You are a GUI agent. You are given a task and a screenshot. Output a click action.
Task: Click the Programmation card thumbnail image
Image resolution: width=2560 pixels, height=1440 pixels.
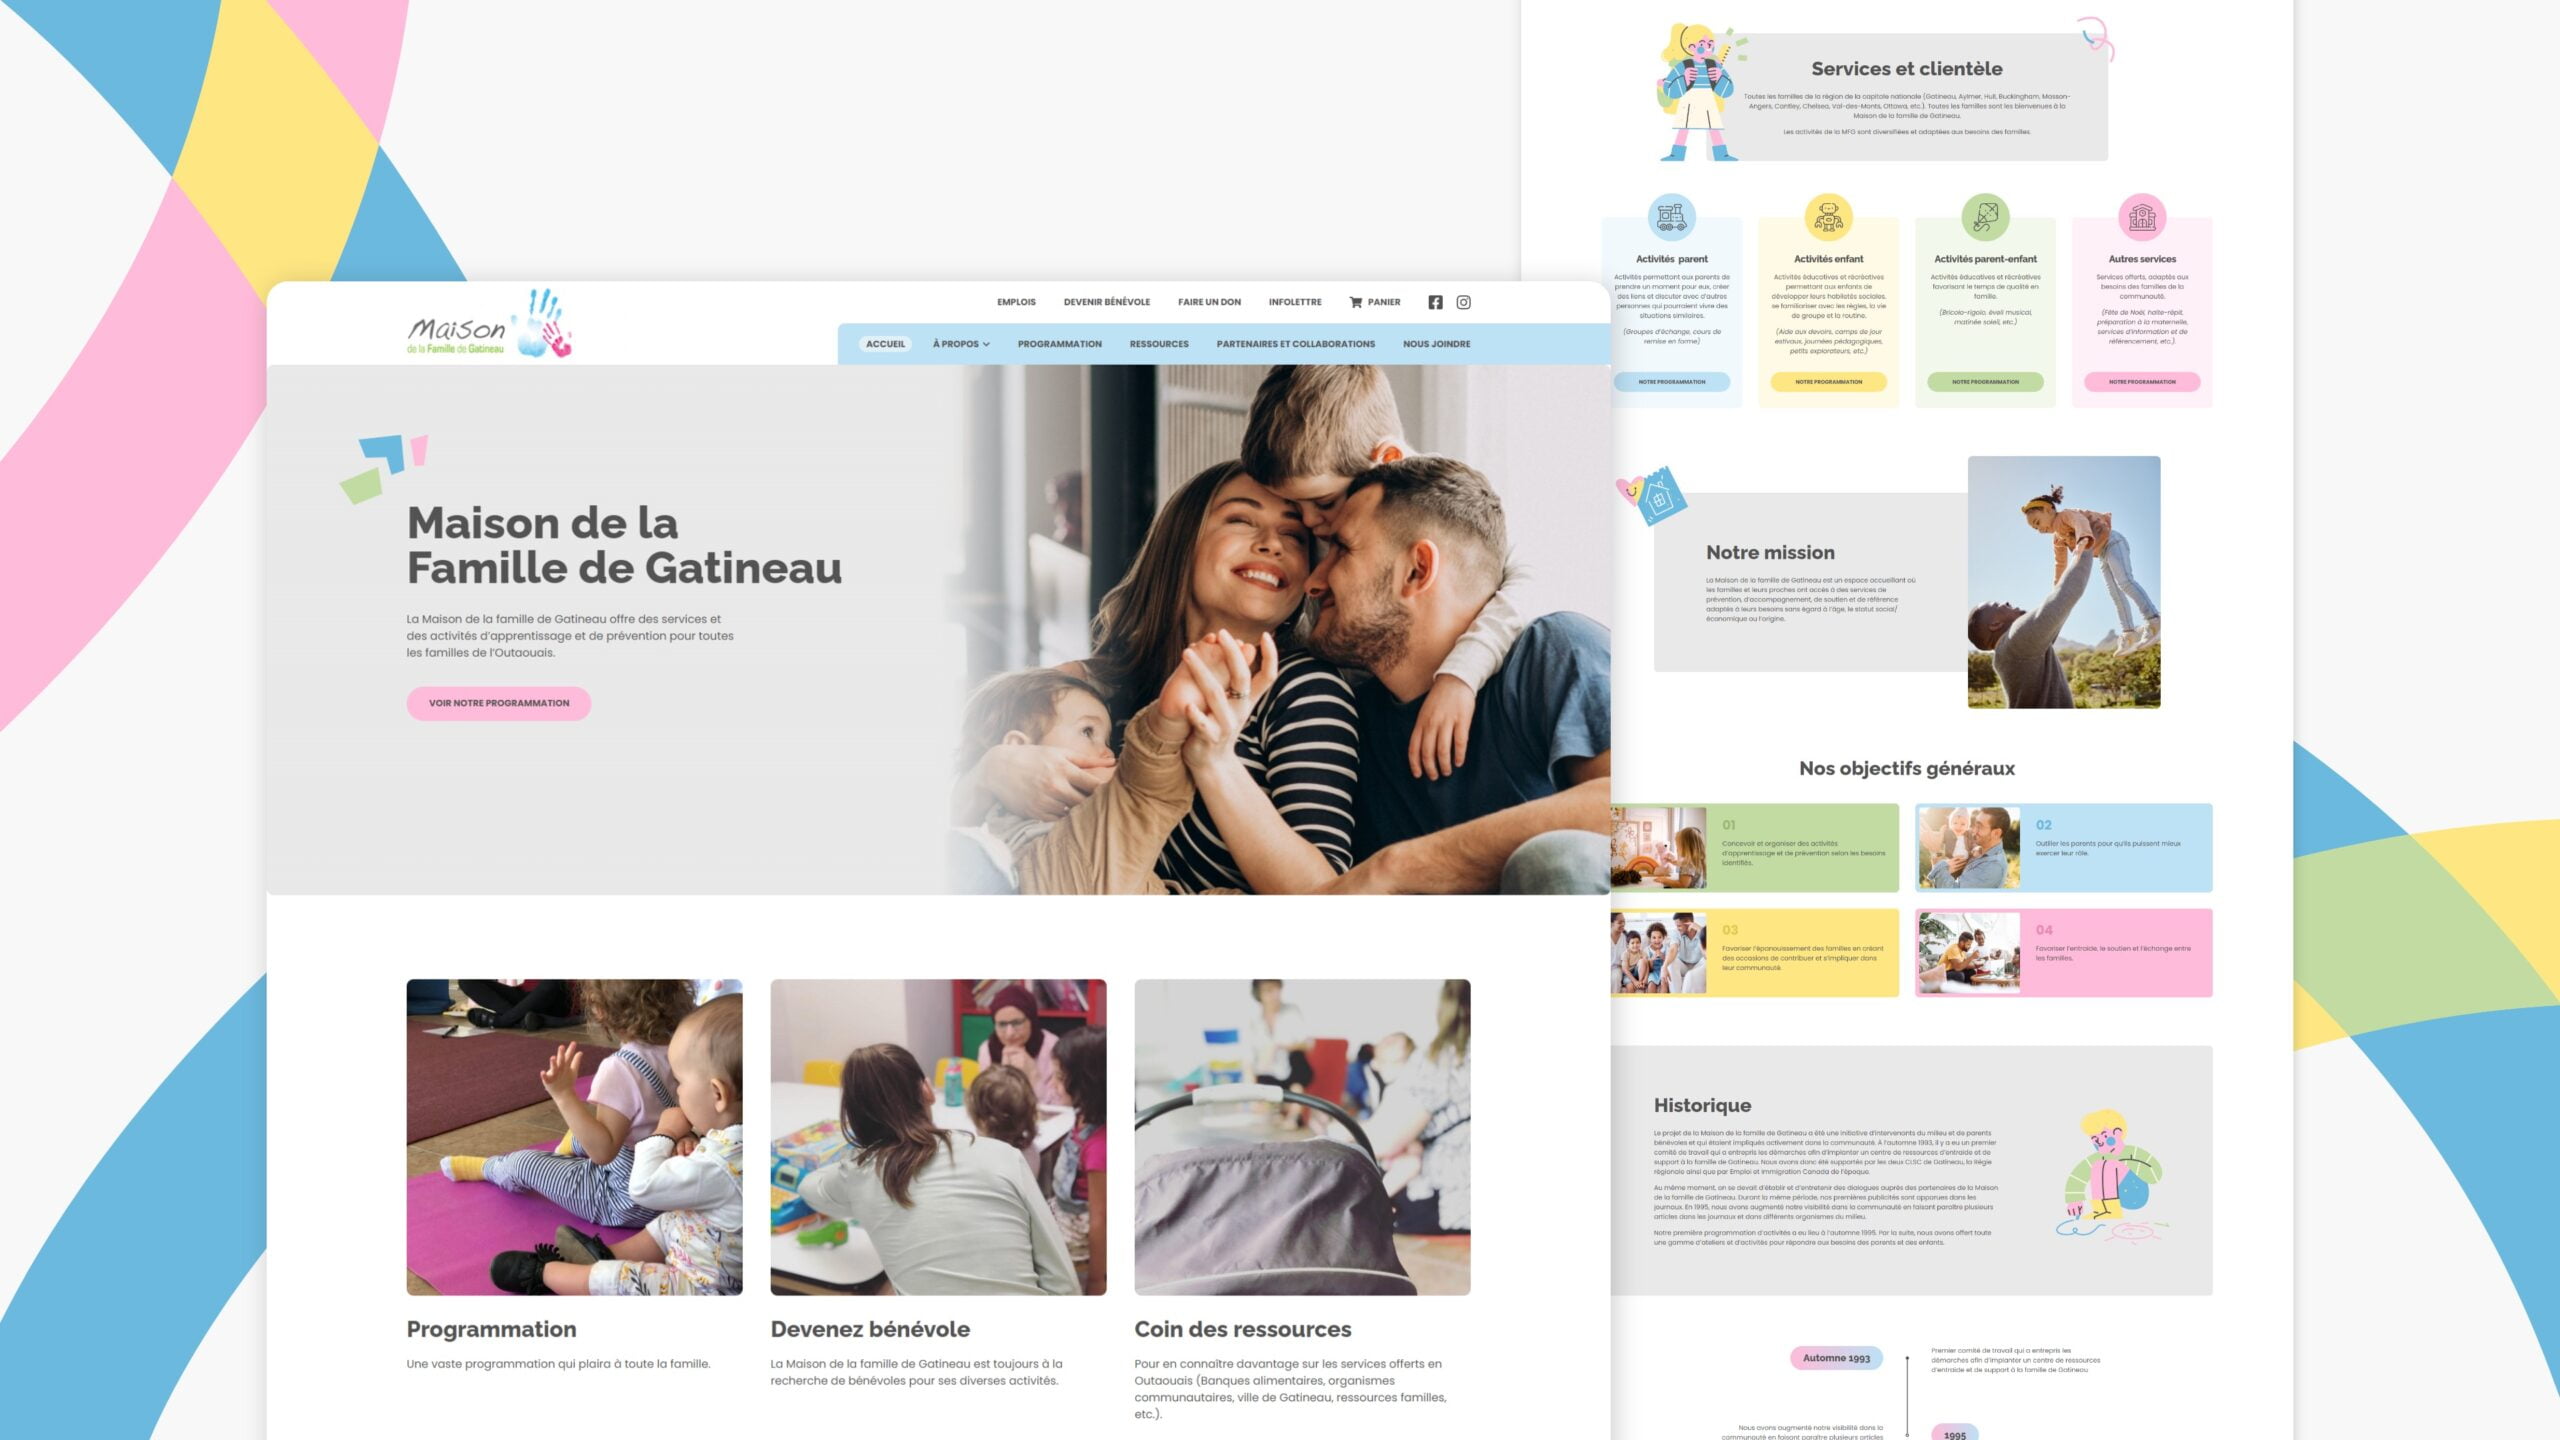pos(574,1137)
